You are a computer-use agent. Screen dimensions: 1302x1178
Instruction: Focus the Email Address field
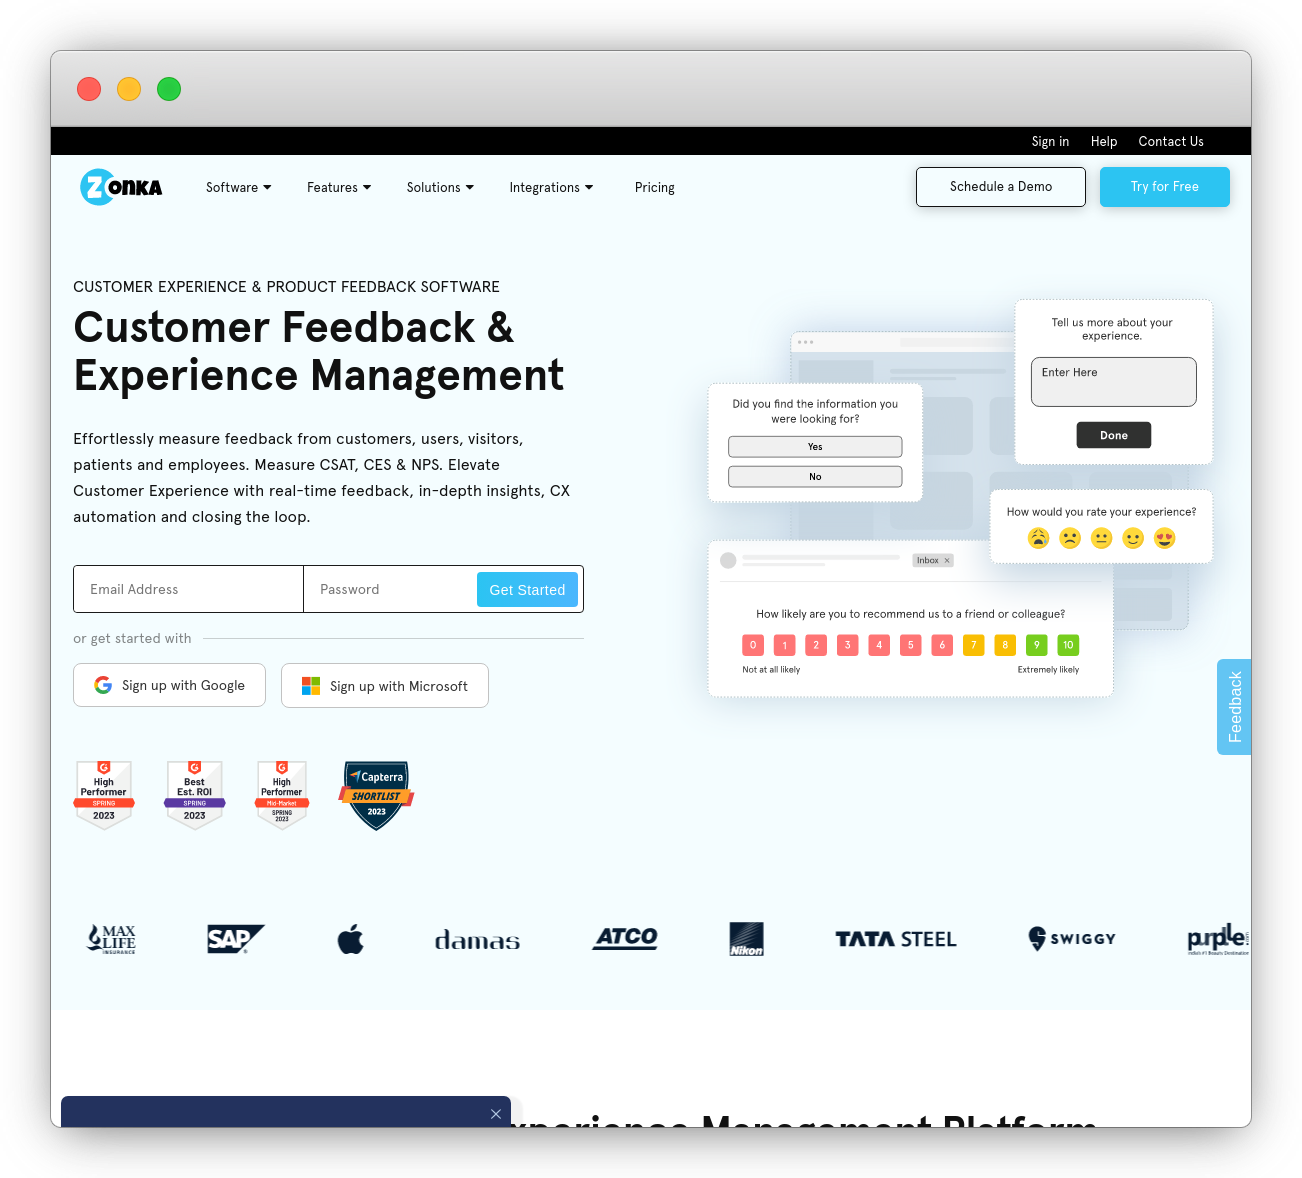188,589
